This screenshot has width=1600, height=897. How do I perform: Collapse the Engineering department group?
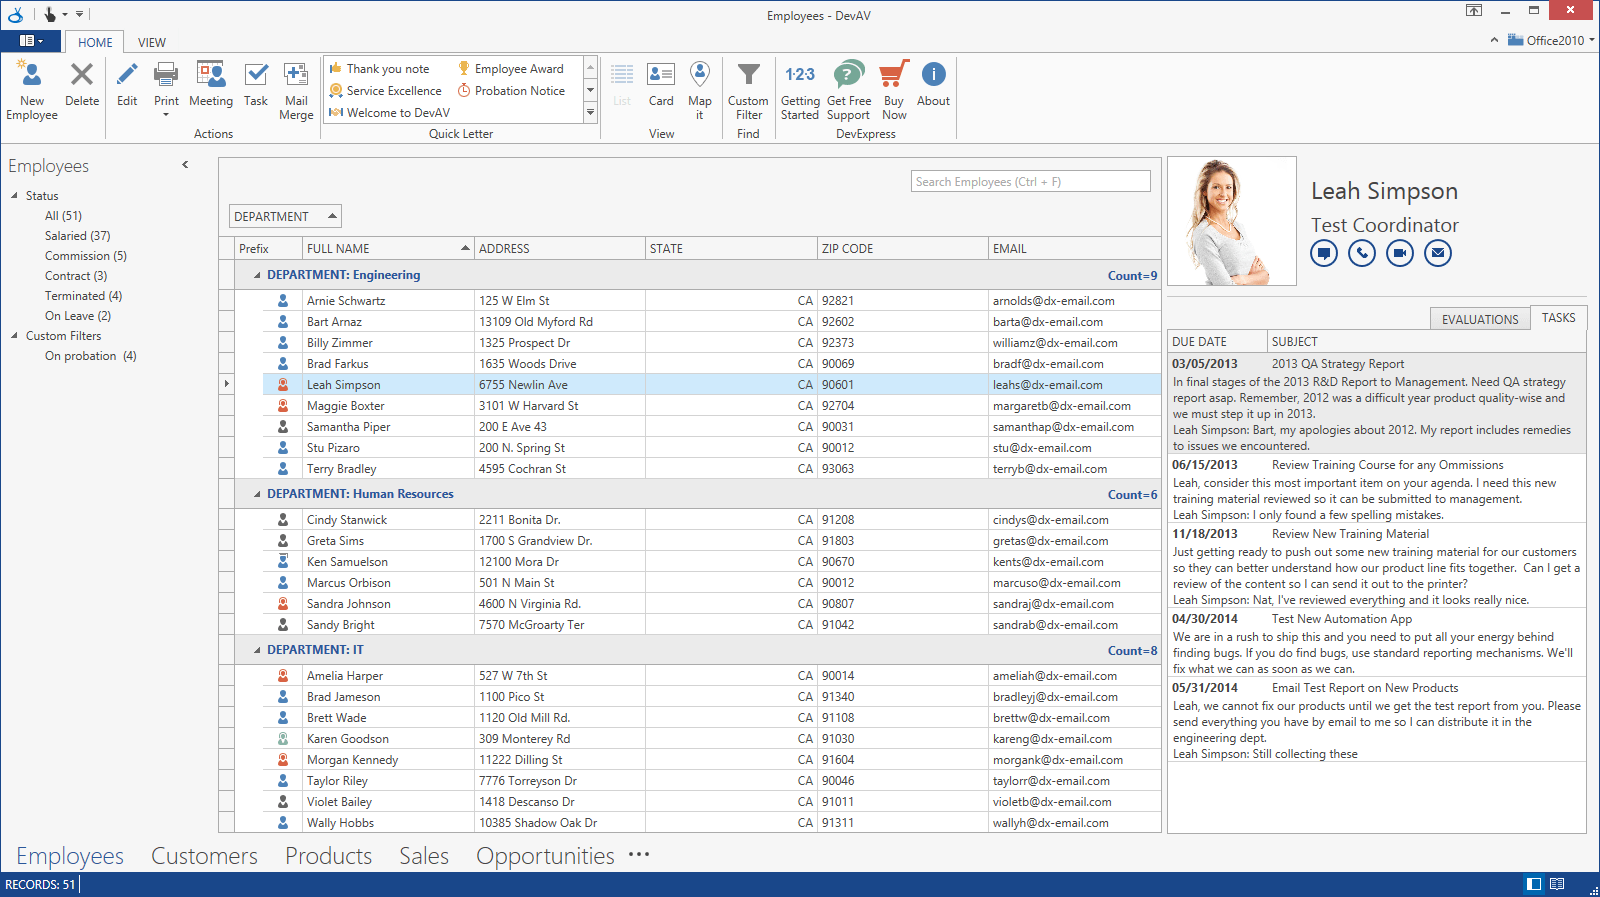257,275
